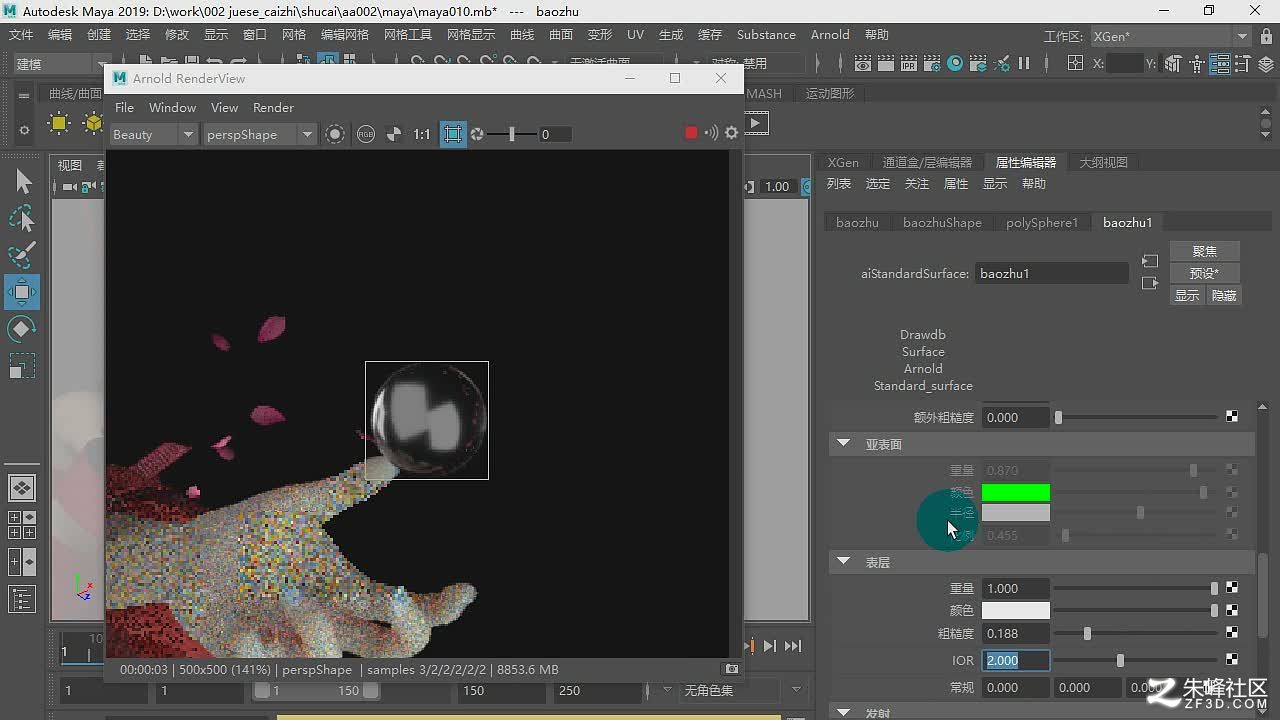Open the XGen workspace dropdown
Image resolution: width=1280 pixels, height=720 pixels.
(x=1170, y=36)
